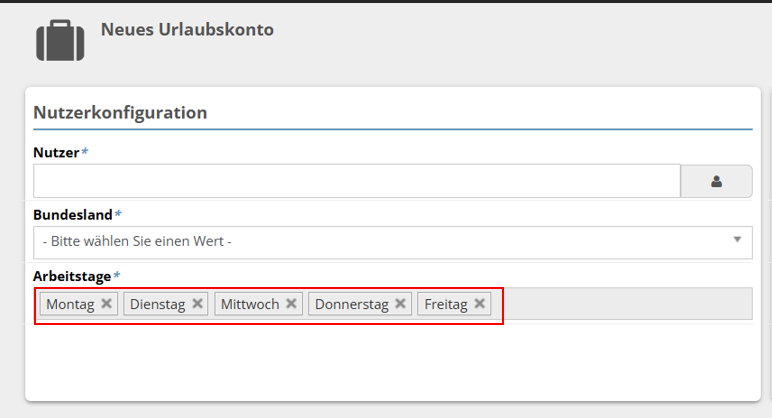
Task: Select the Freitag tag label
Action: tap(446, 304)
